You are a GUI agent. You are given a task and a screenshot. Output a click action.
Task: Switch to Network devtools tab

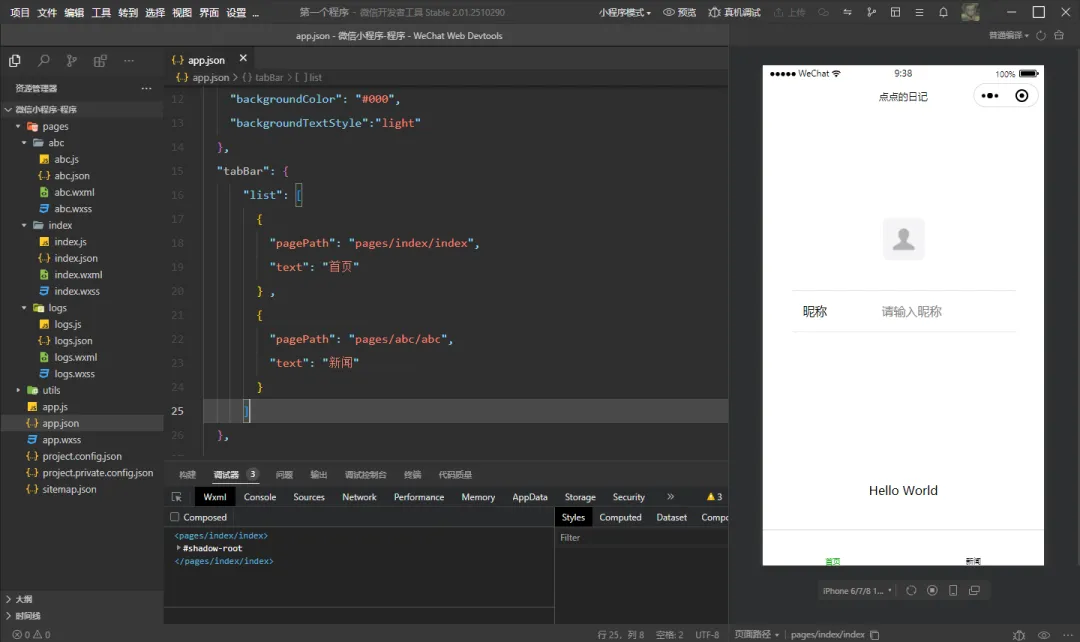click(x=360, y=497)
